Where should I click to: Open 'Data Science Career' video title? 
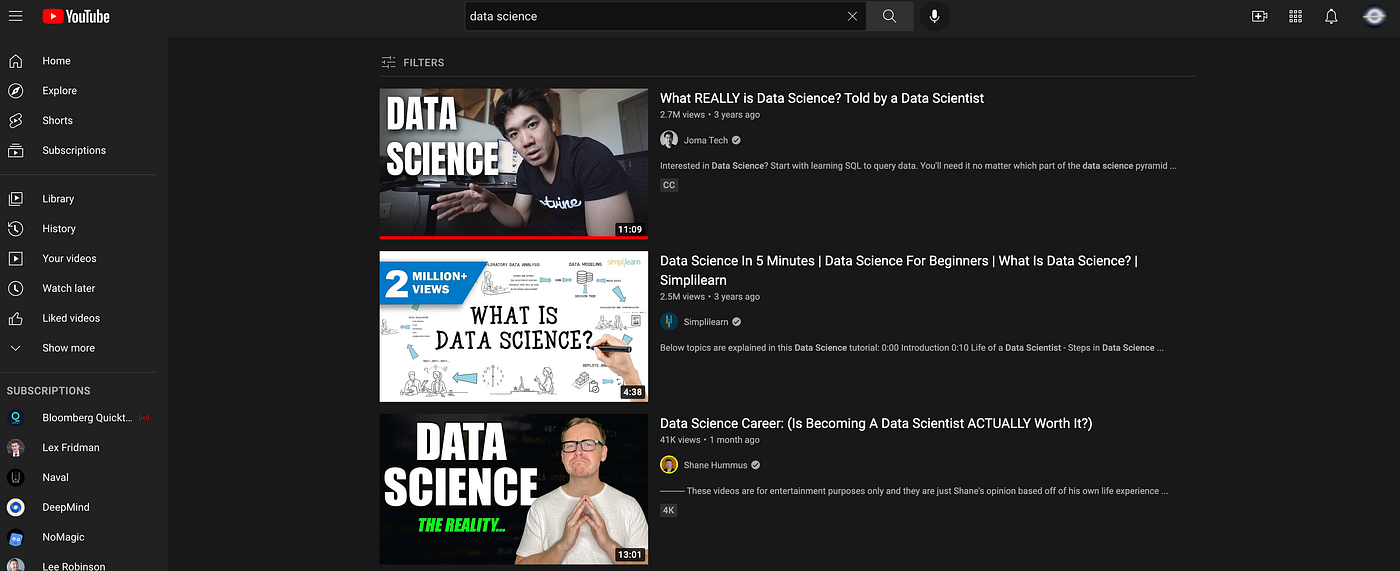pyautogui.click(x=876, y=424)
